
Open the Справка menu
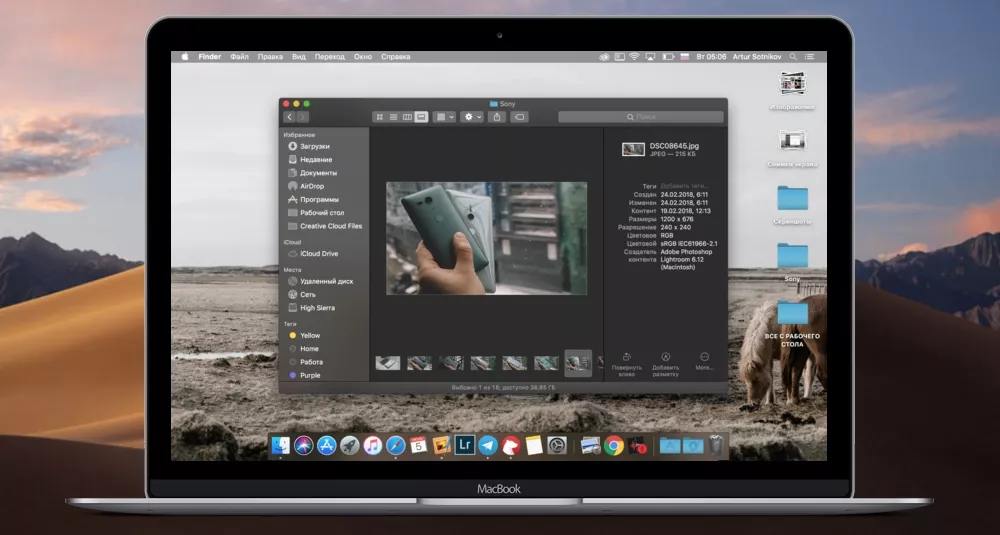tap(395, 57)
